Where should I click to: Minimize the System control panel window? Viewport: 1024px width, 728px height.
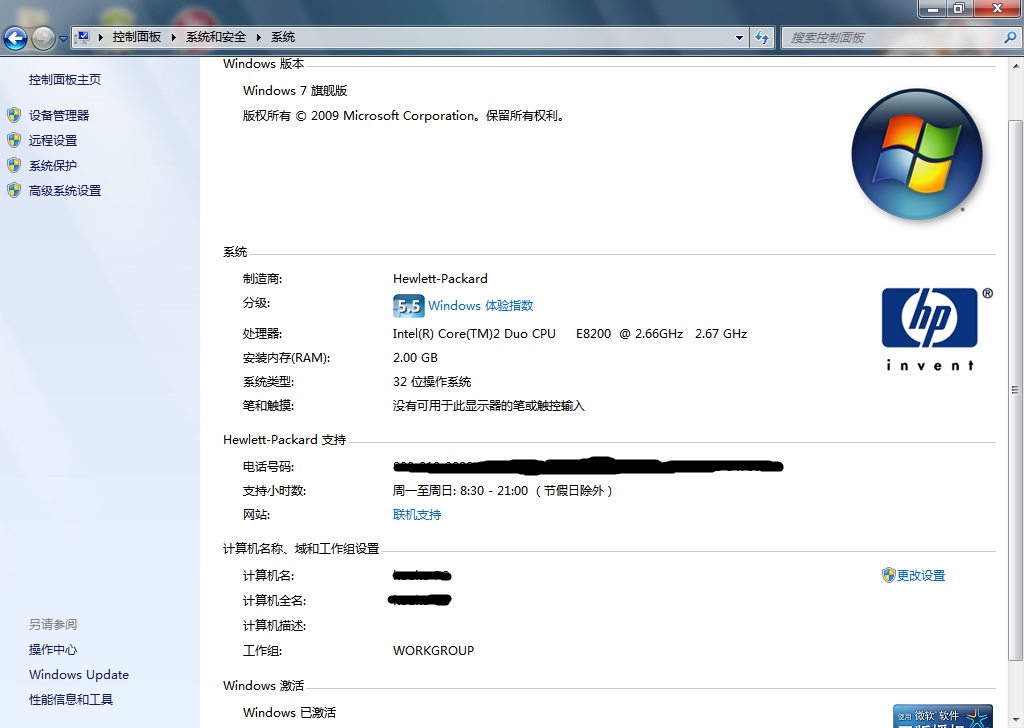[x=932, y=8]
